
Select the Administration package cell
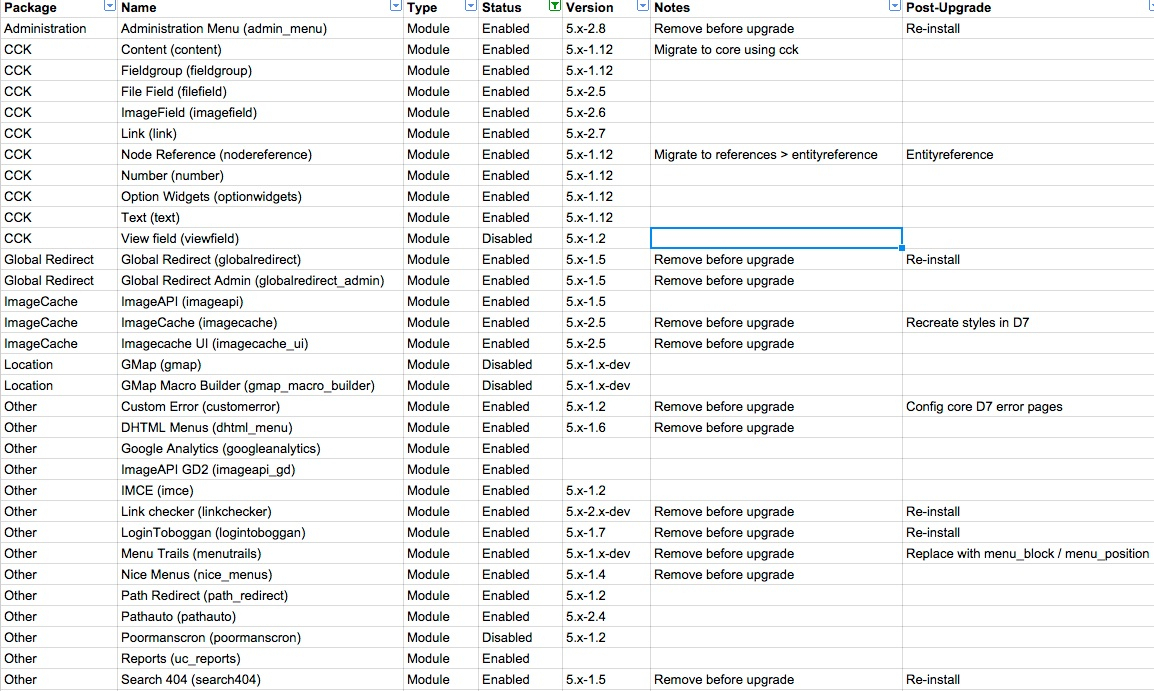pos(59,29)
